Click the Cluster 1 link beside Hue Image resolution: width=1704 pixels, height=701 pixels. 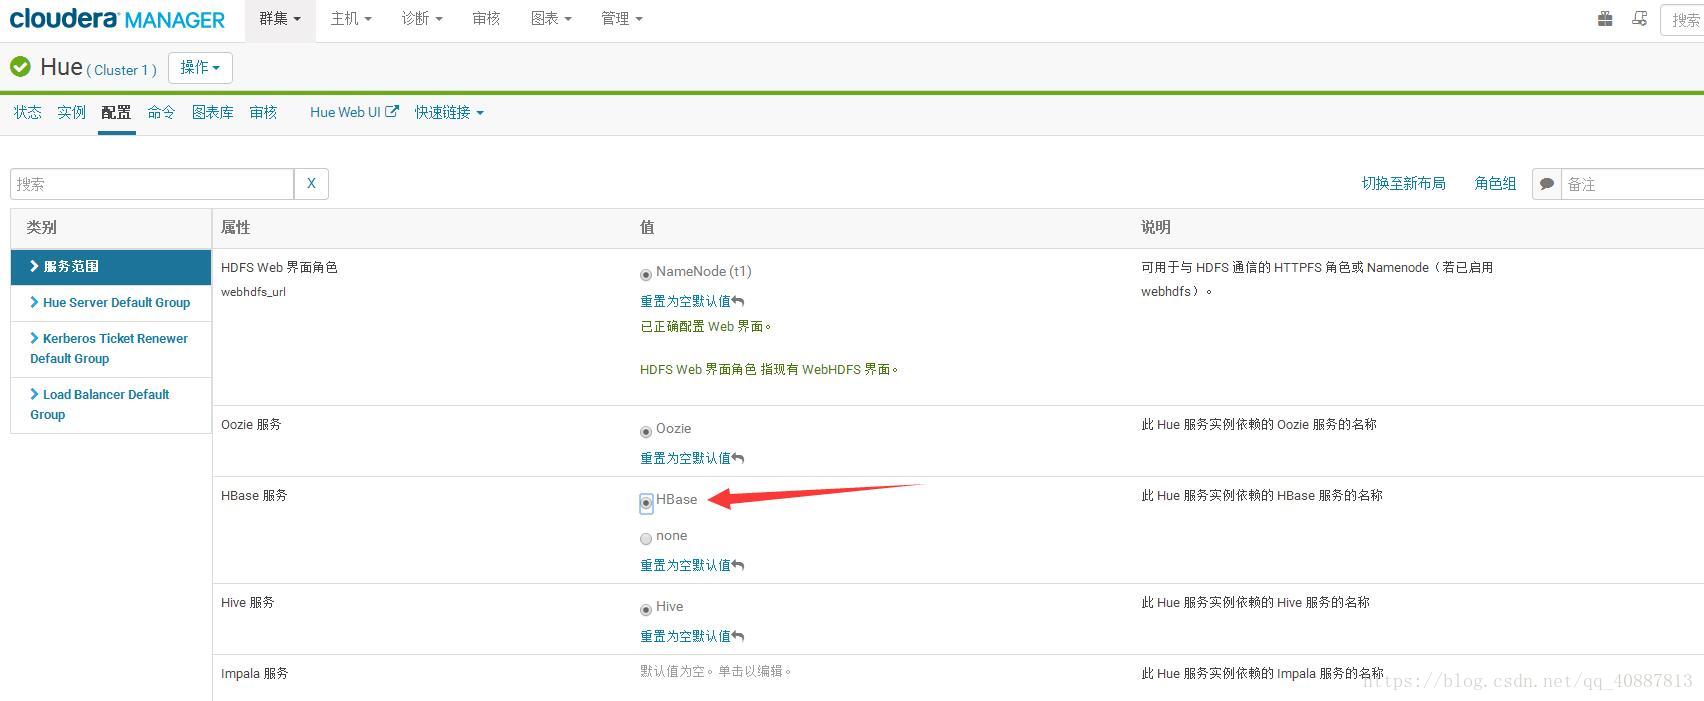click(122, 70)
